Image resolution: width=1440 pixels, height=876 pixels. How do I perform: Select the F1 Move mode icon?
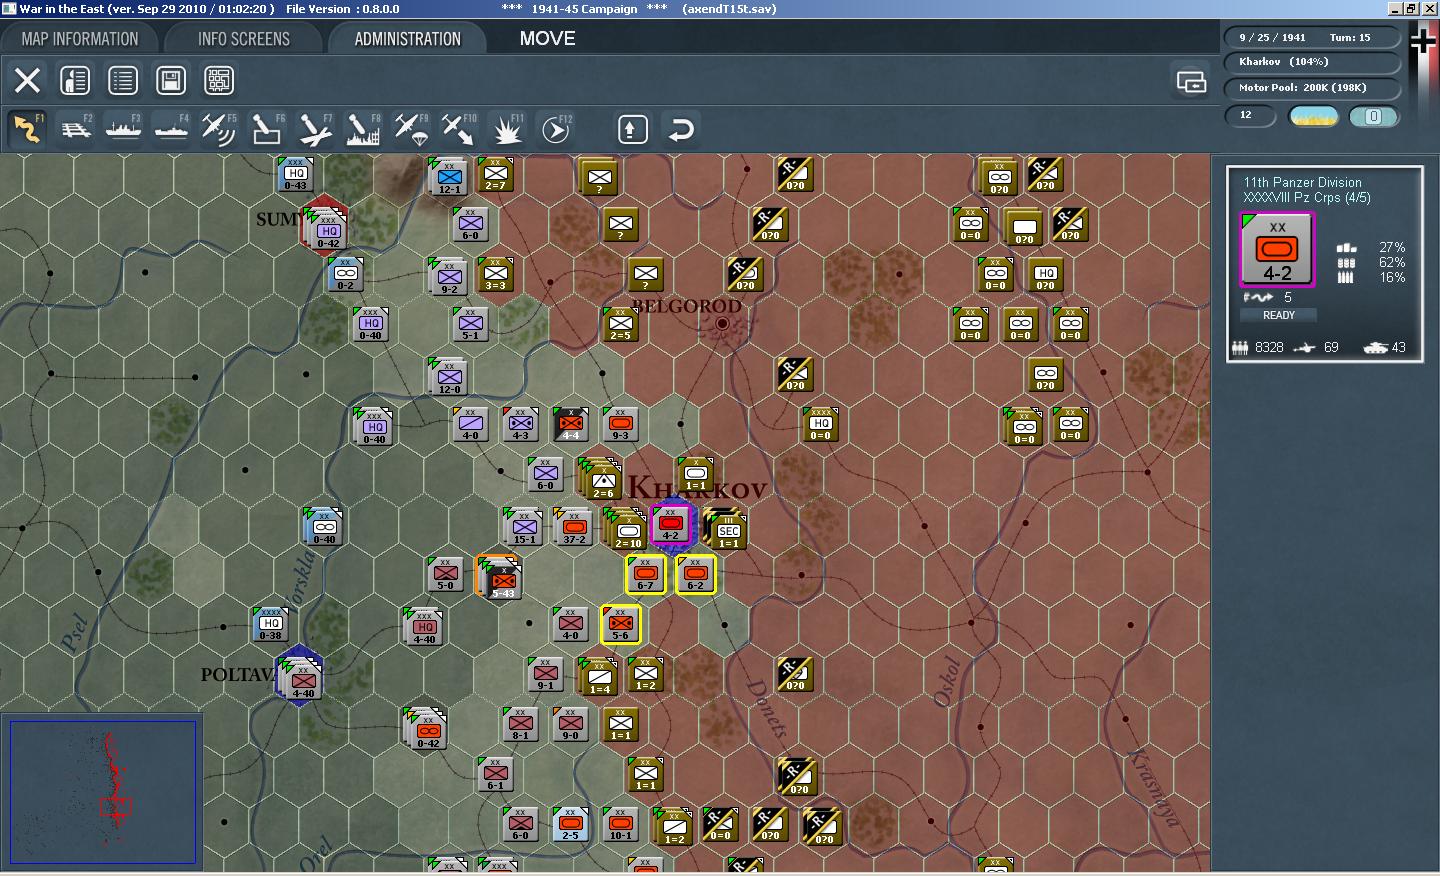[x=27, y=129]
